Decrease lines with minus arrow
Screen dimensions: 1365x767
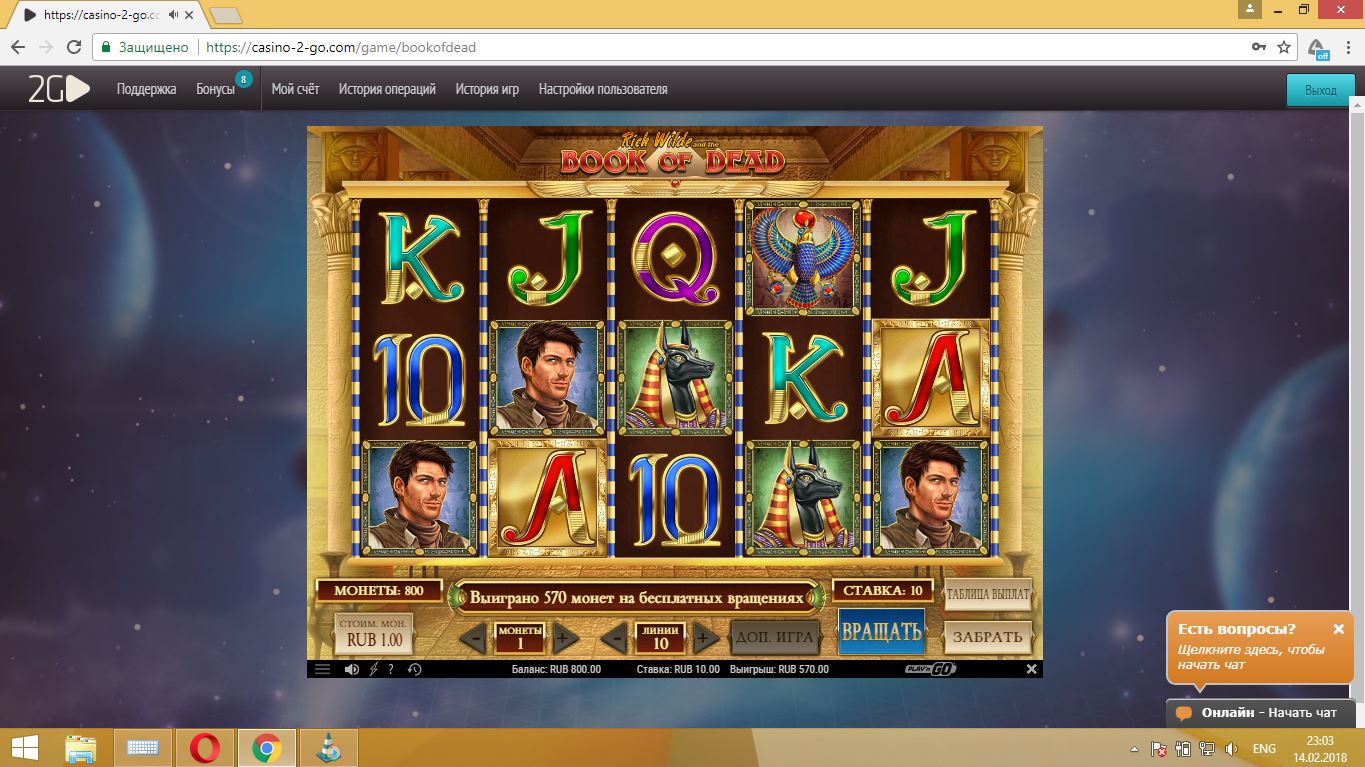613,637
